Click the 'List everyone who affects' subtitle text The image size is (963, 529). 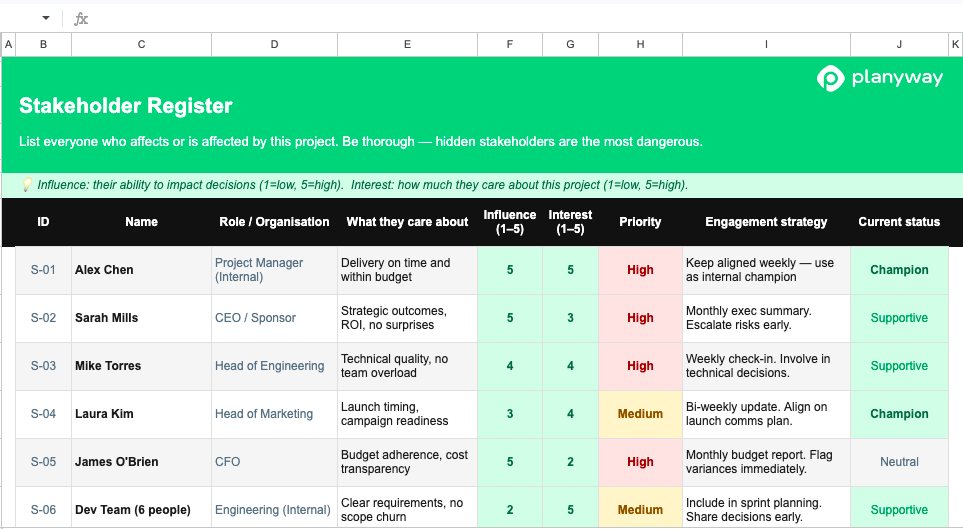(x=361, y=141)
